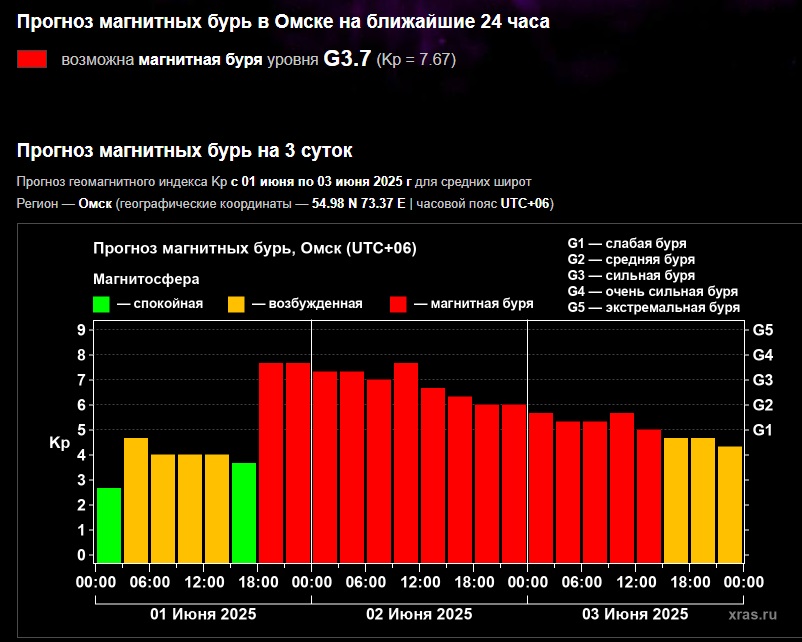Click the red storm-level swatch beside G3.7
The width and height of the screenshot is (802, 642).
[32, 60]
